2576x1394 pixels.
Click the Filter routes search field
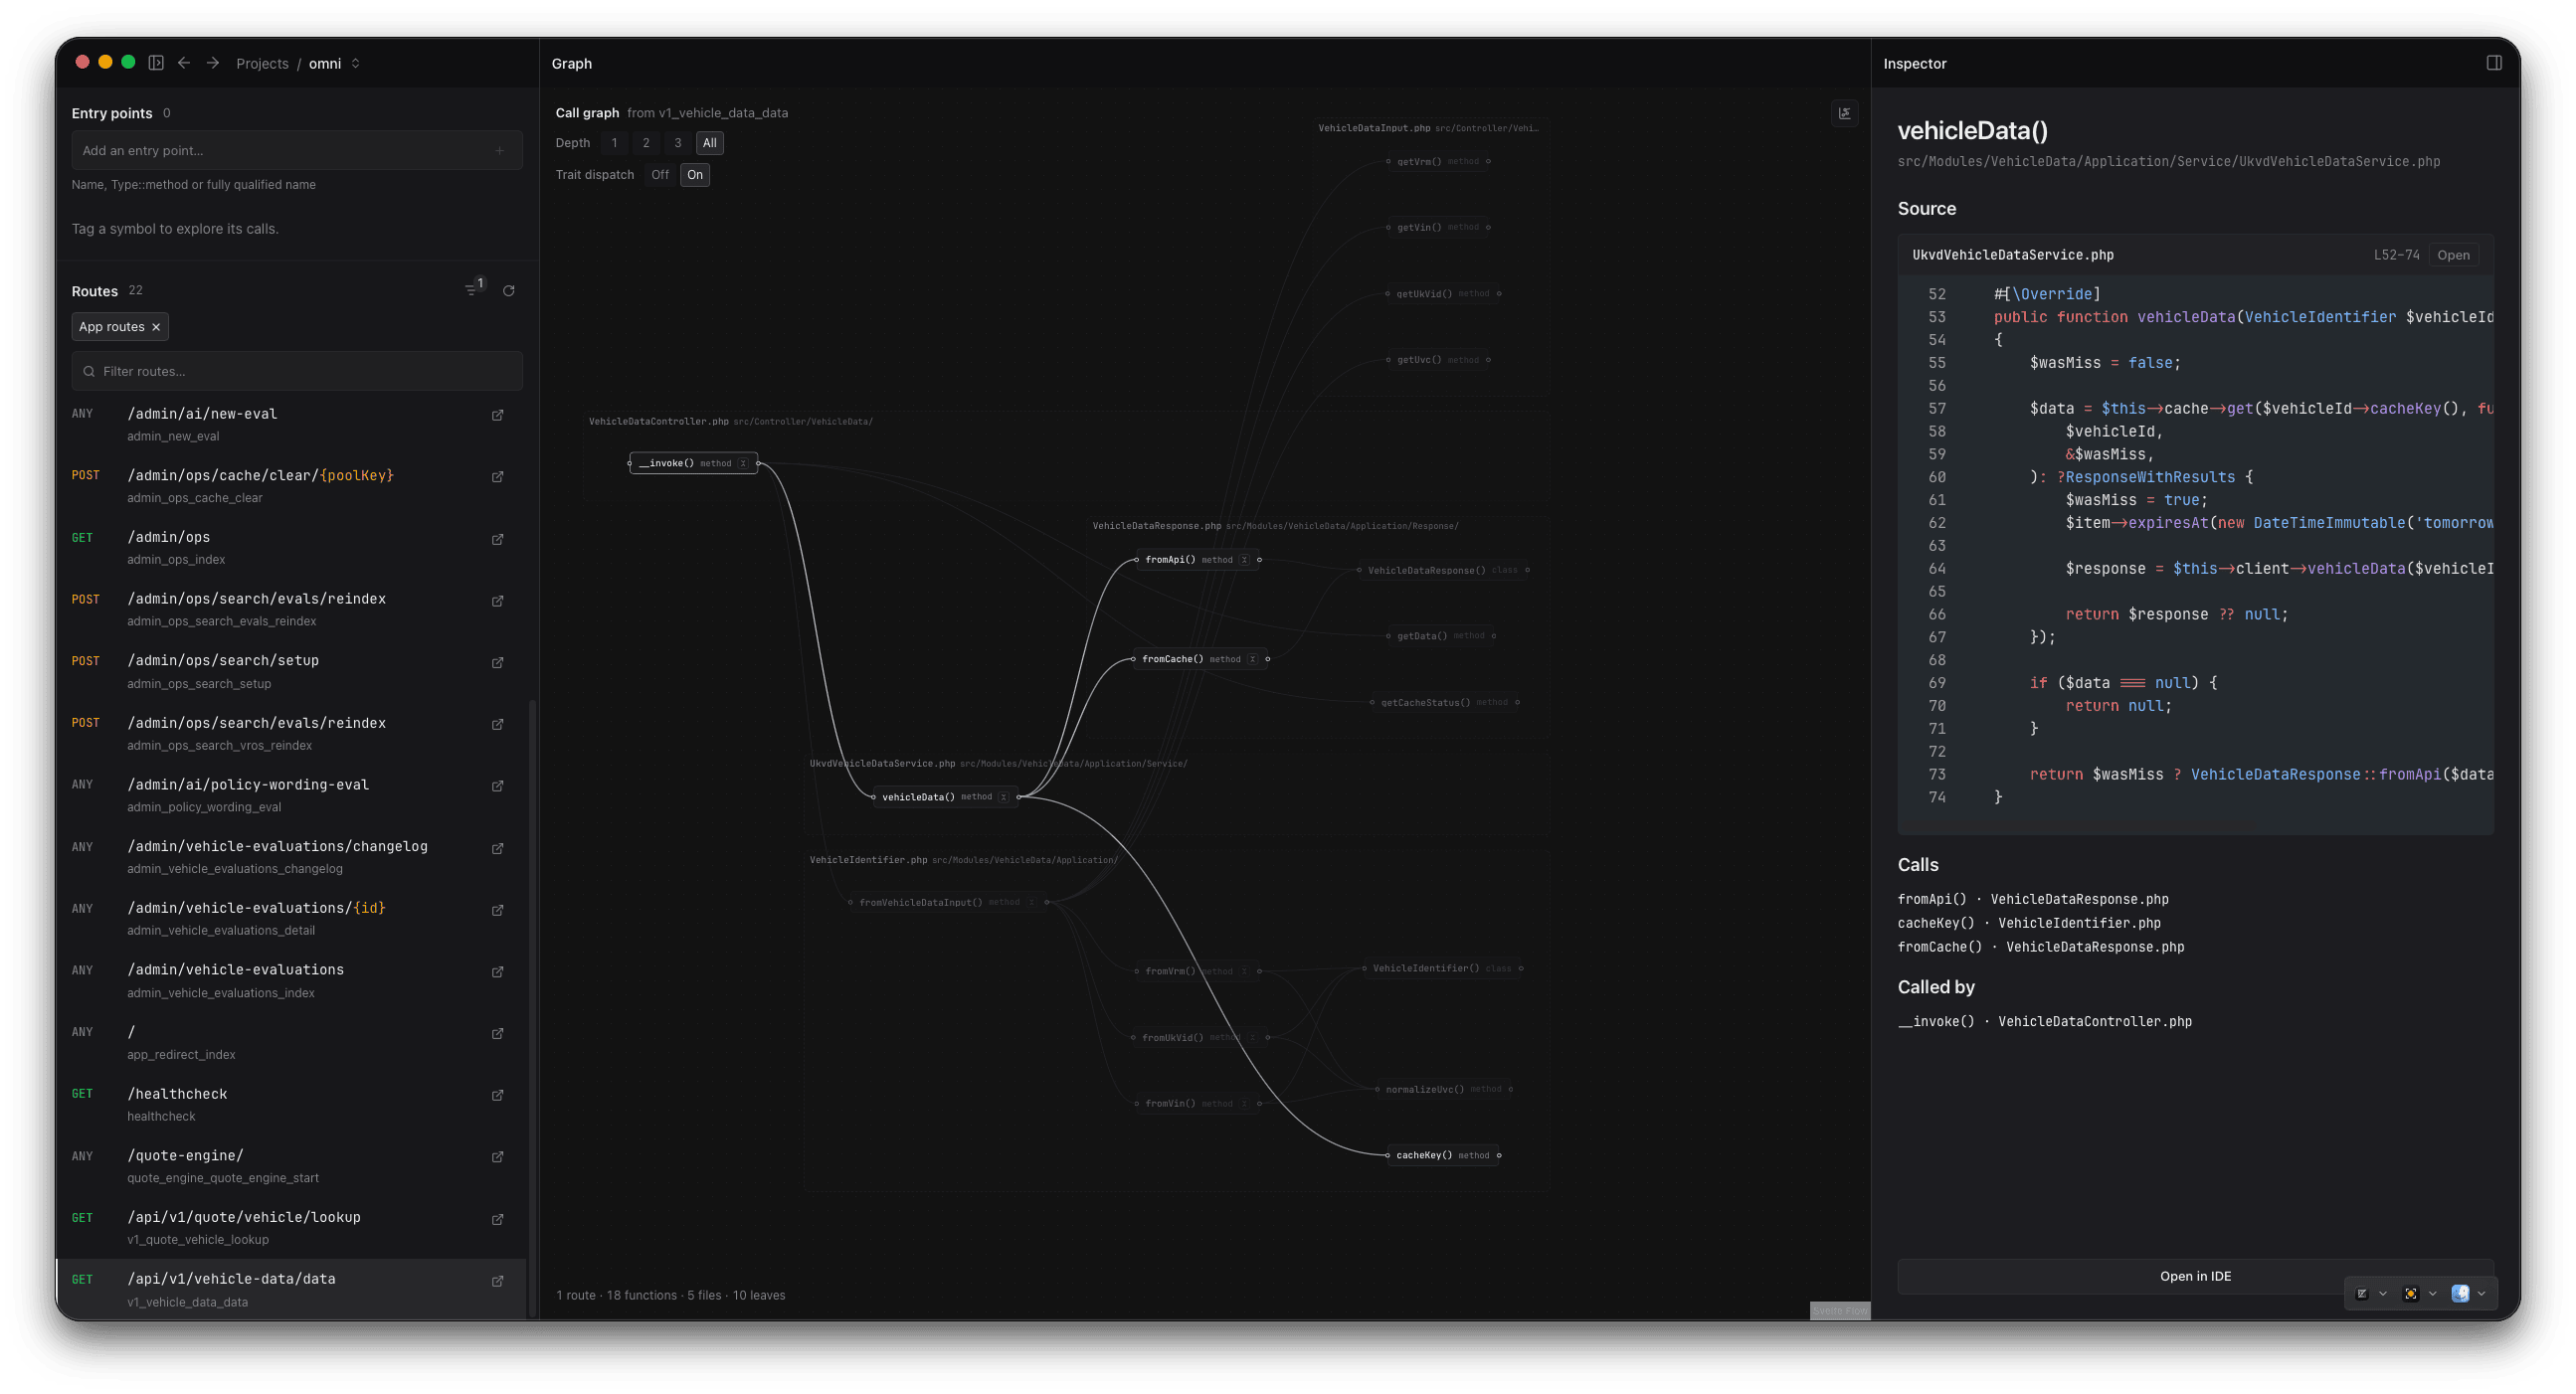[x=297, y=371]
